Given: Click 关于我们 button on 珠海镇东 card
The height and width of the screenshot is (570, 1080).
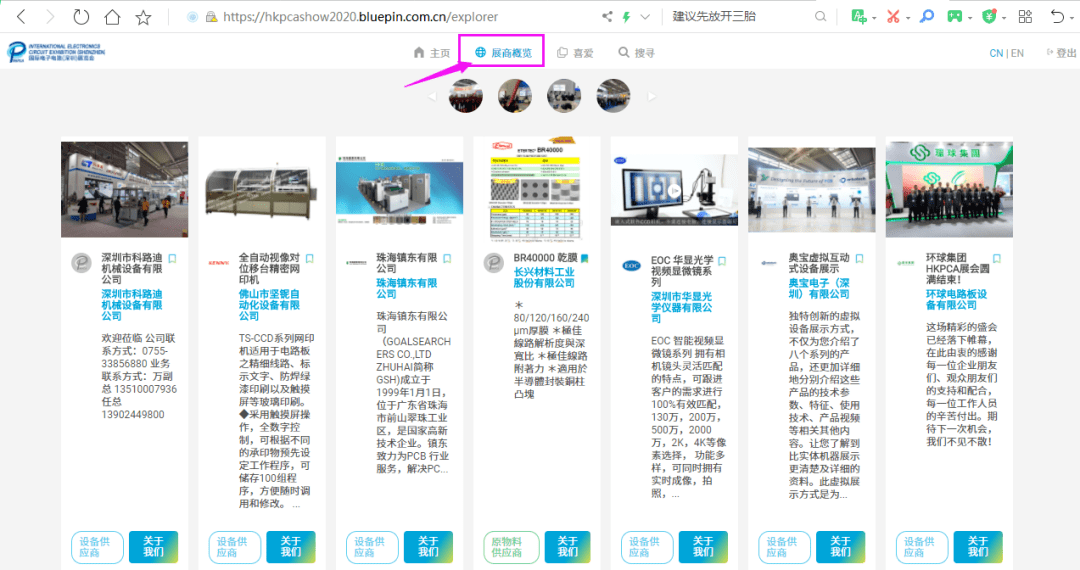Looking at the screenshot, I should (x=428, y=547).
